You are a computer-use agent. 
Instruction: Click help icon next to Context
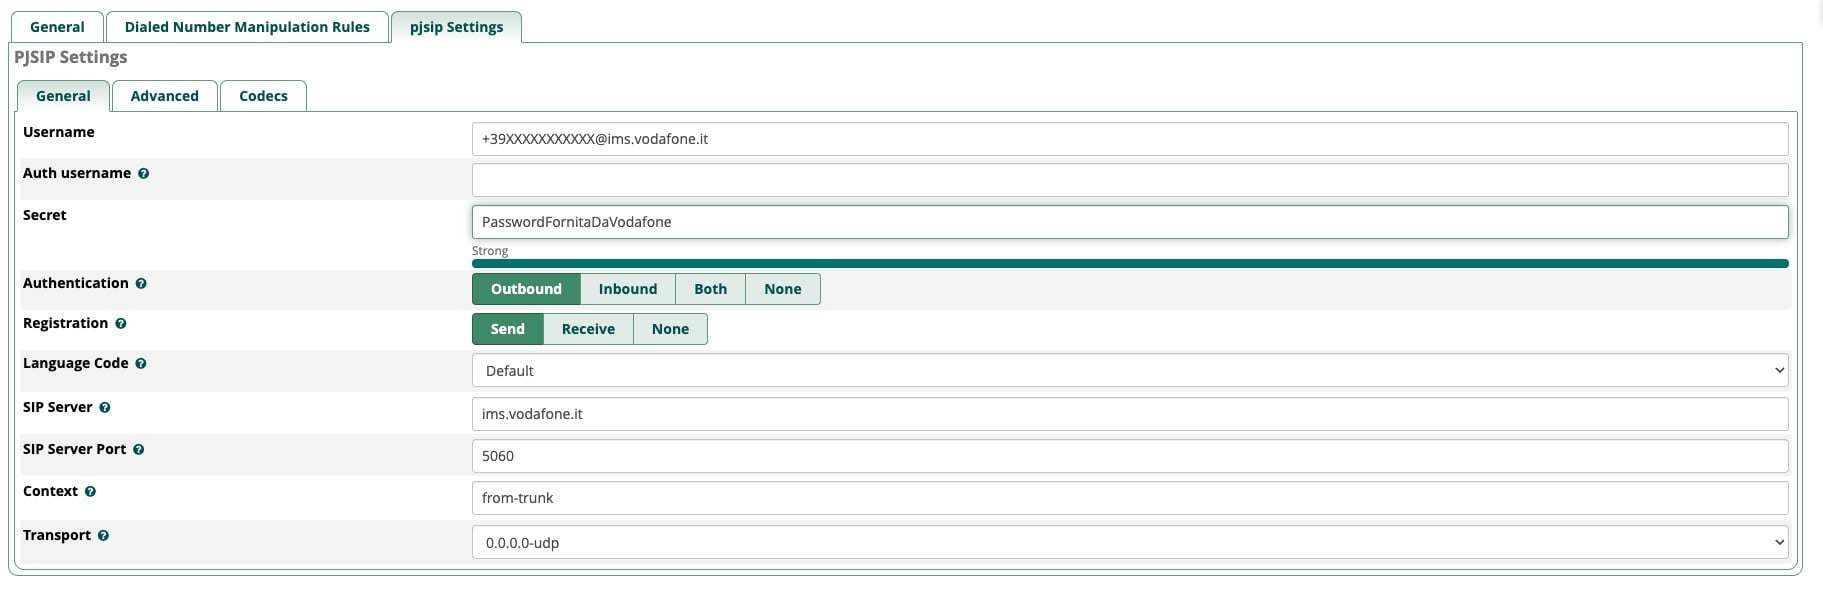90,492
